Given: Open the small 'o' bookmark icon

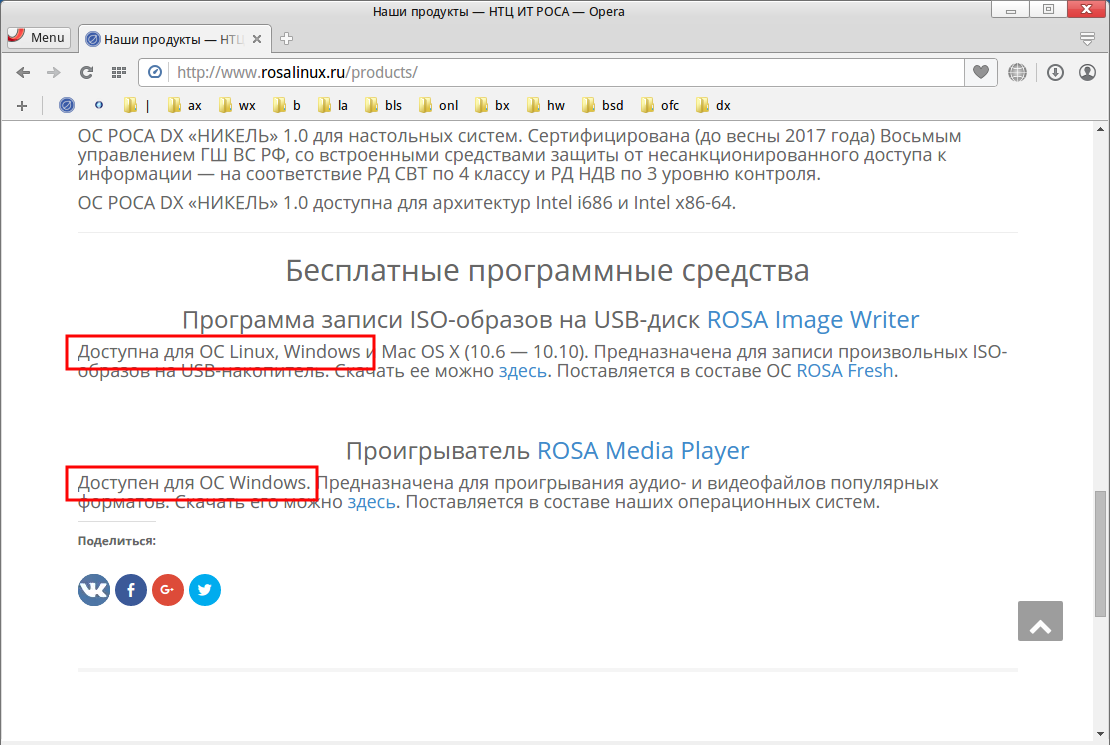Looking at the screenshot, I should [x=99, y=105].
